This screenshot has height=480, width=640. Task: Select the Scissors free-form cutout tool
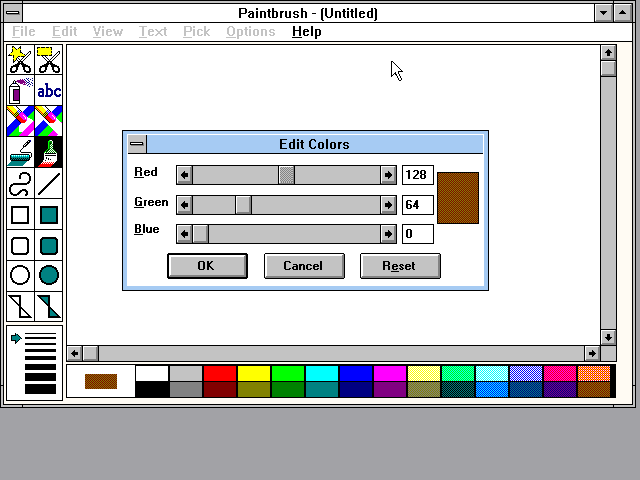pyautogui.click(x=20, y=60)
